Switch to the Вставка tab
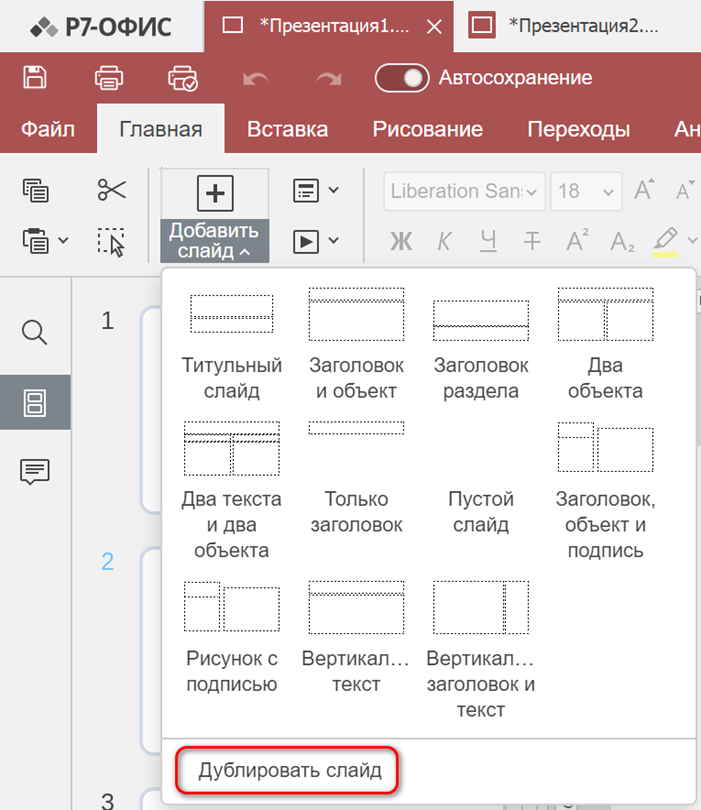Image resolution: width=701 pixels, height=810 pixels. tap(287, 129)
